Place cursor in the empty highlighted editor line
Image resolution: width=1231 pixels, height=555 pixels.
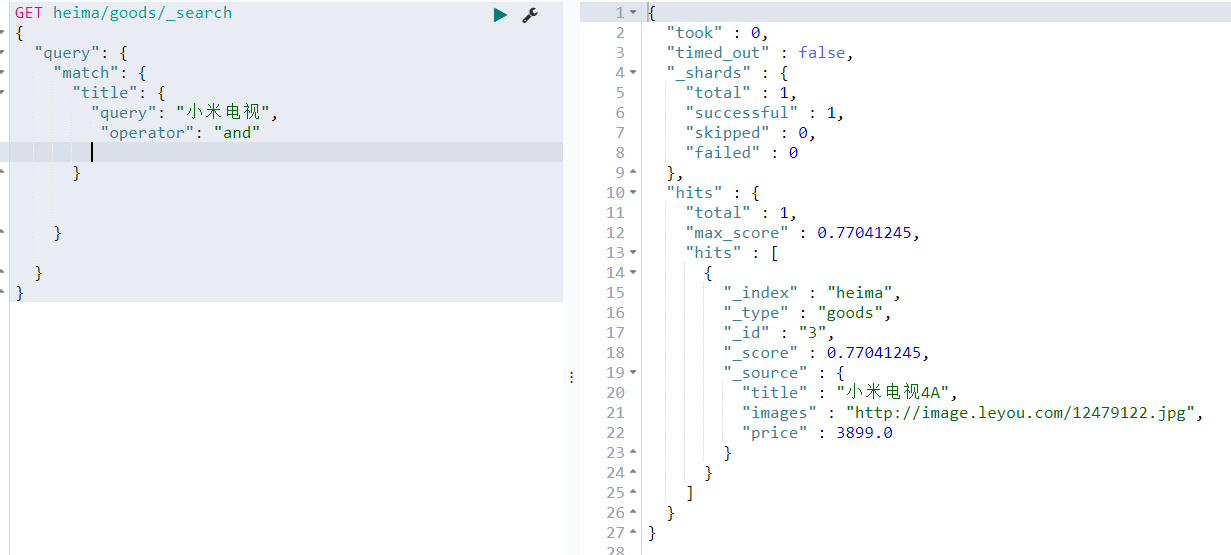pos(286,152)
